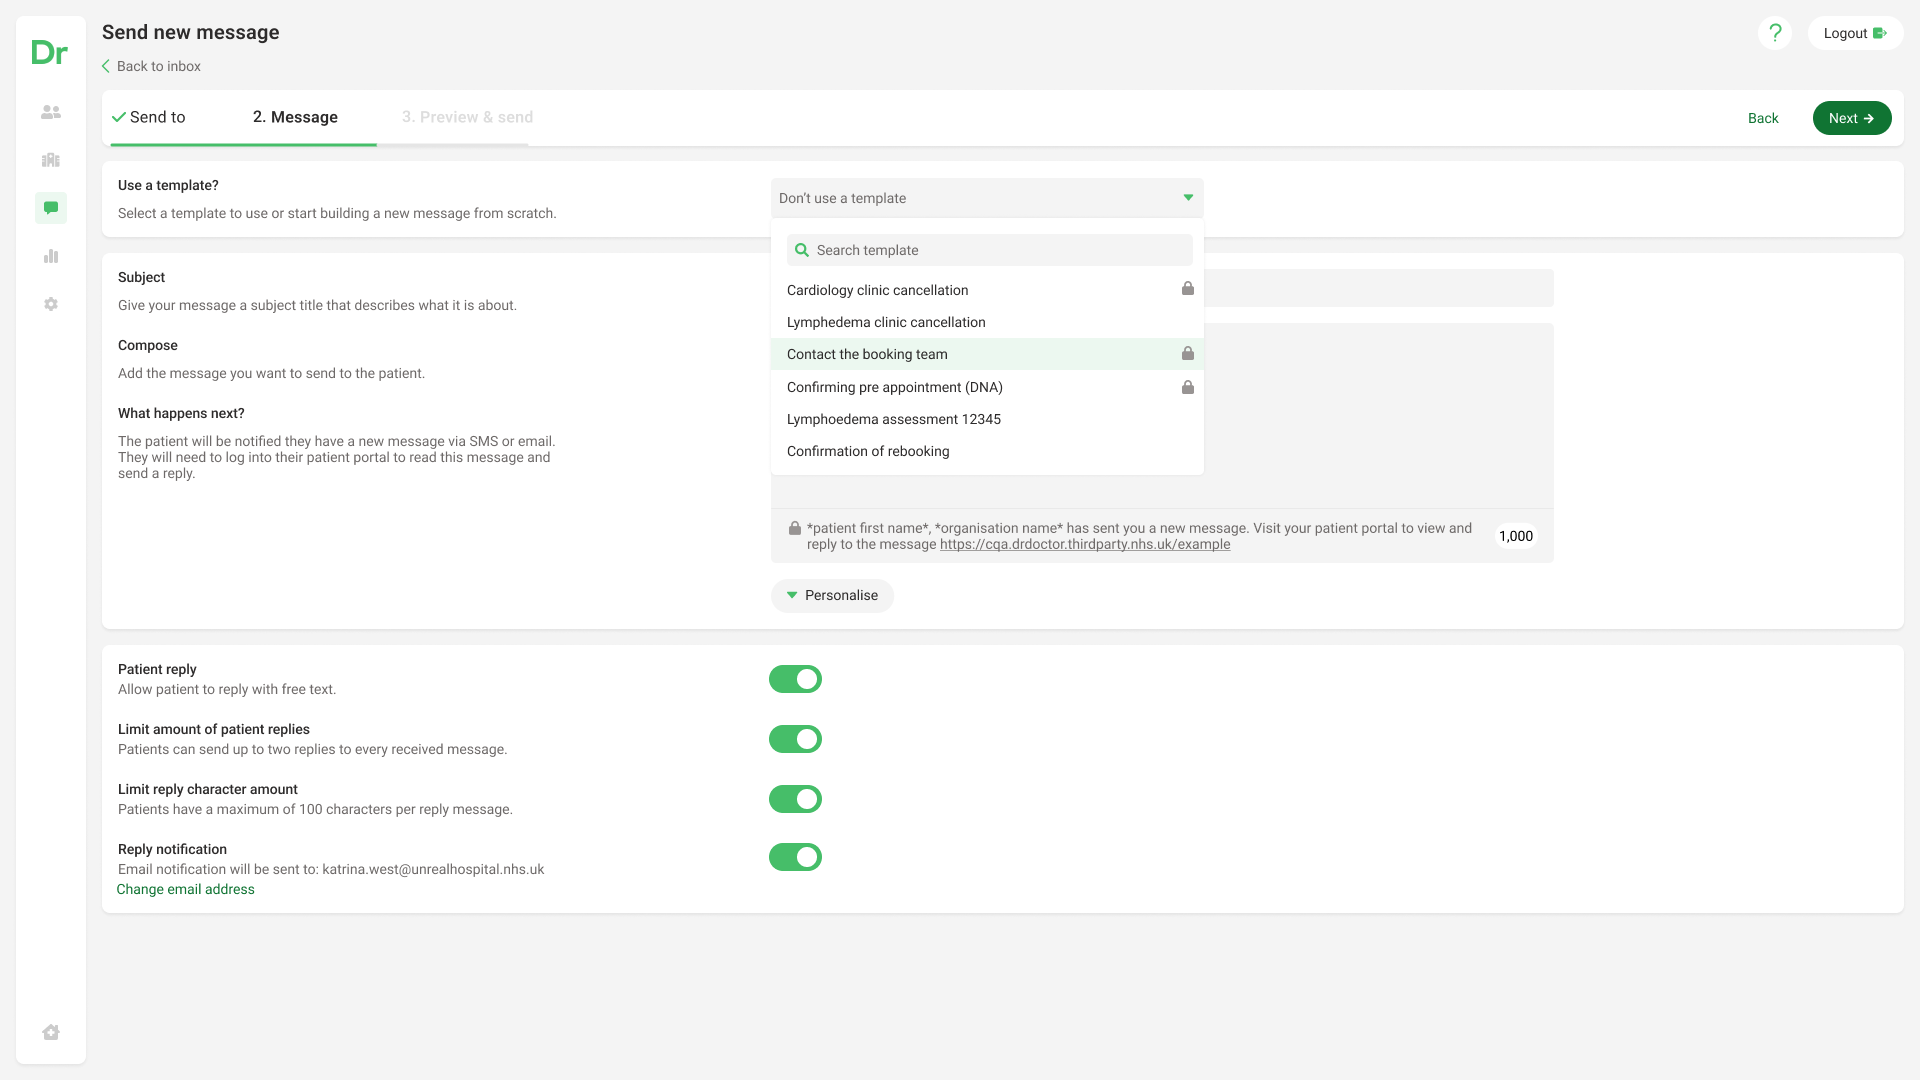1920x1080 pixels.
Task: Collapse the template dropdown arrow
Action: click(x=1188, y=198)
